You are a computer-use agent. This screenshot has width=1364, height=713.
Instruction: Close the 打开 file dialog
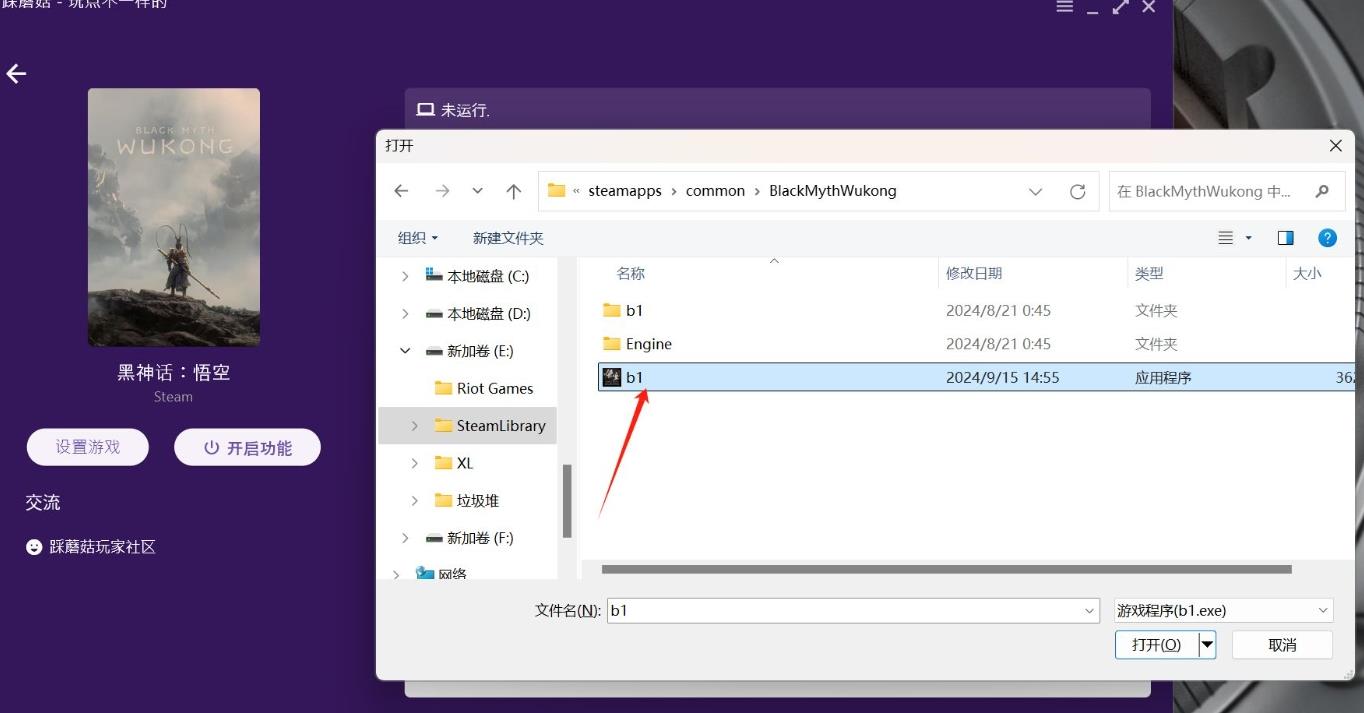1335,146
